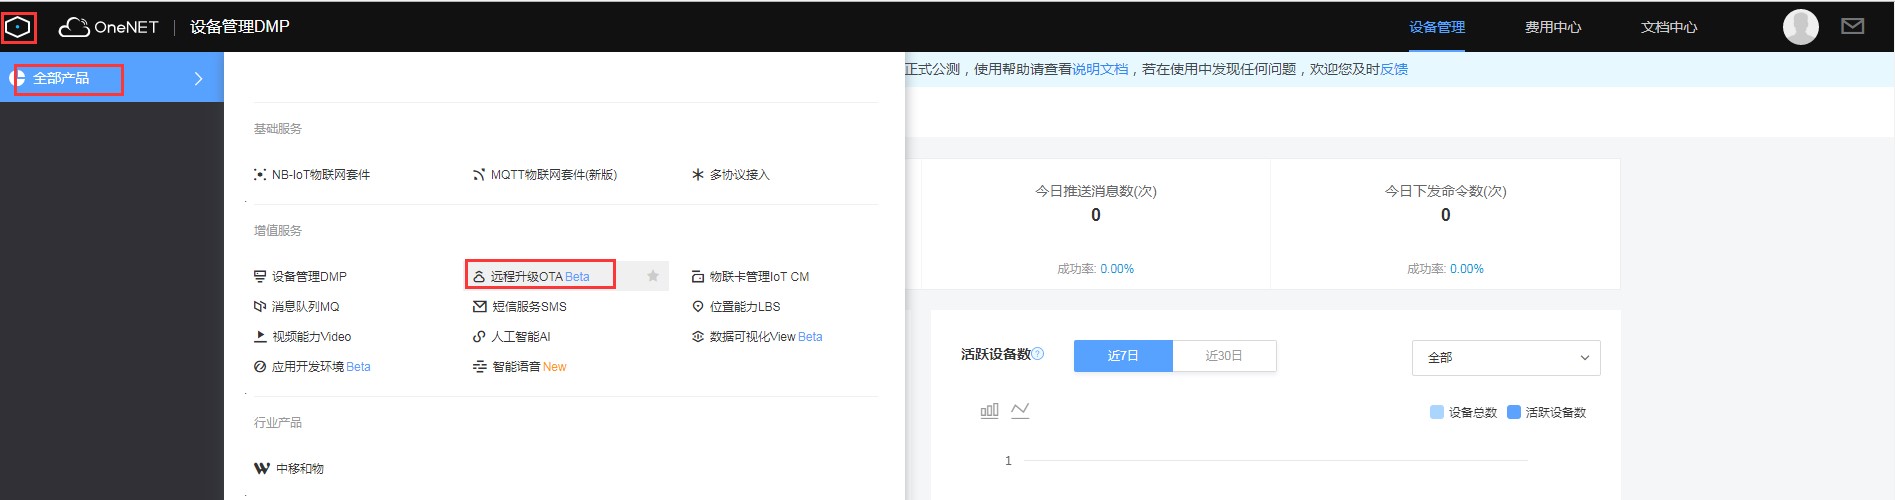Click the 数据可视化View icon
The width and height of the screenshot is (1895, 500).
coord(698,337)
